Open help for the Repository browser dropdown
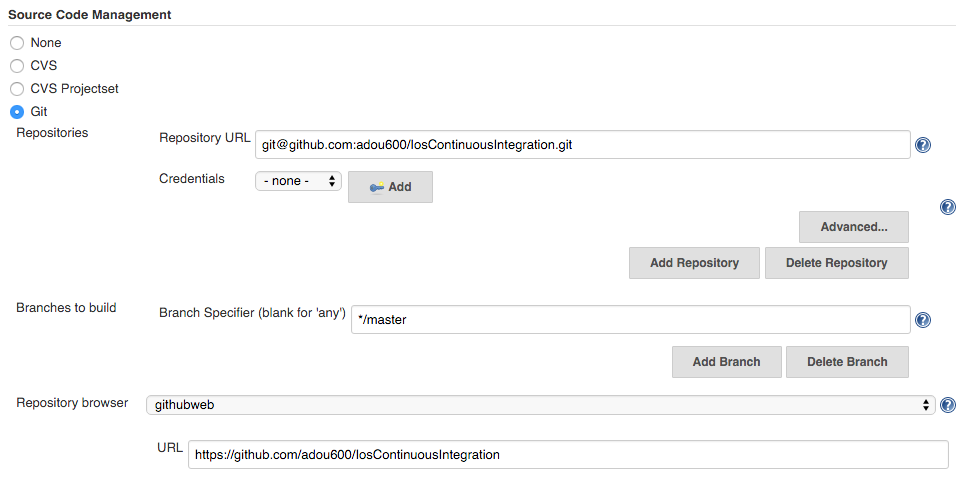Viewport: 965px width, 478px height. tap(948, 405)
